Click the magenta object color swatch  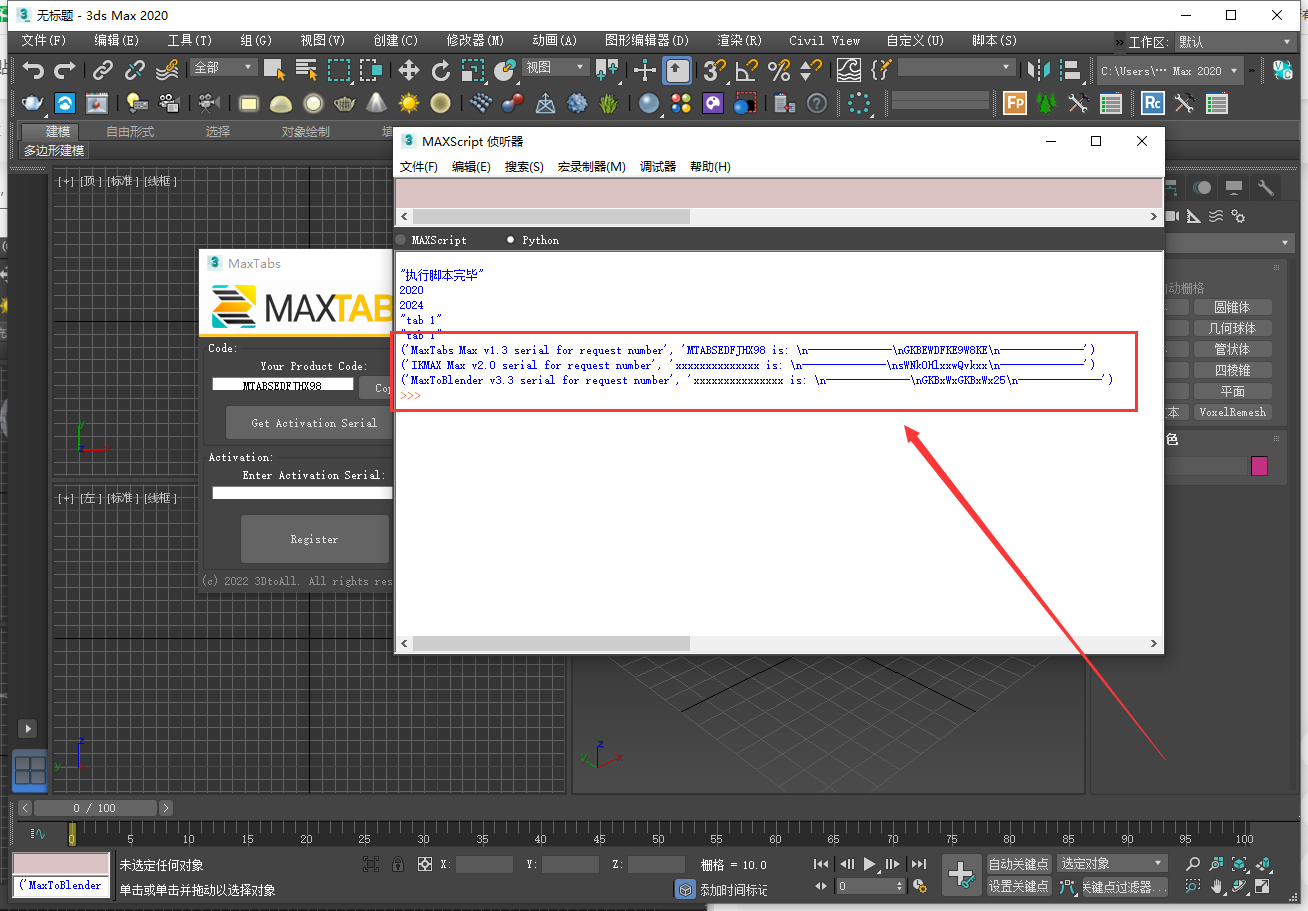(x=1259, y=466)
